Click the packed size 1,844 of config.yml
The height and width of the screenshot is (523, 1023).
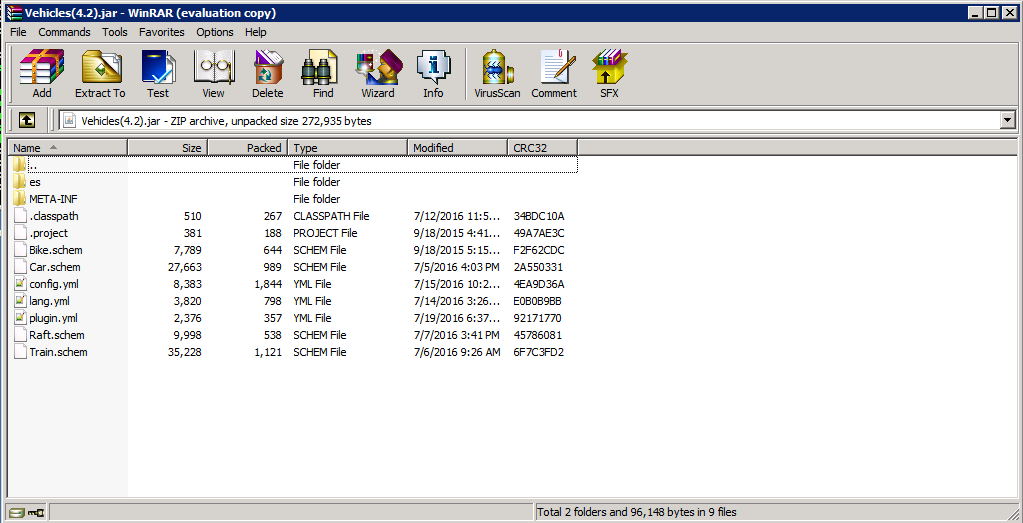268,284
